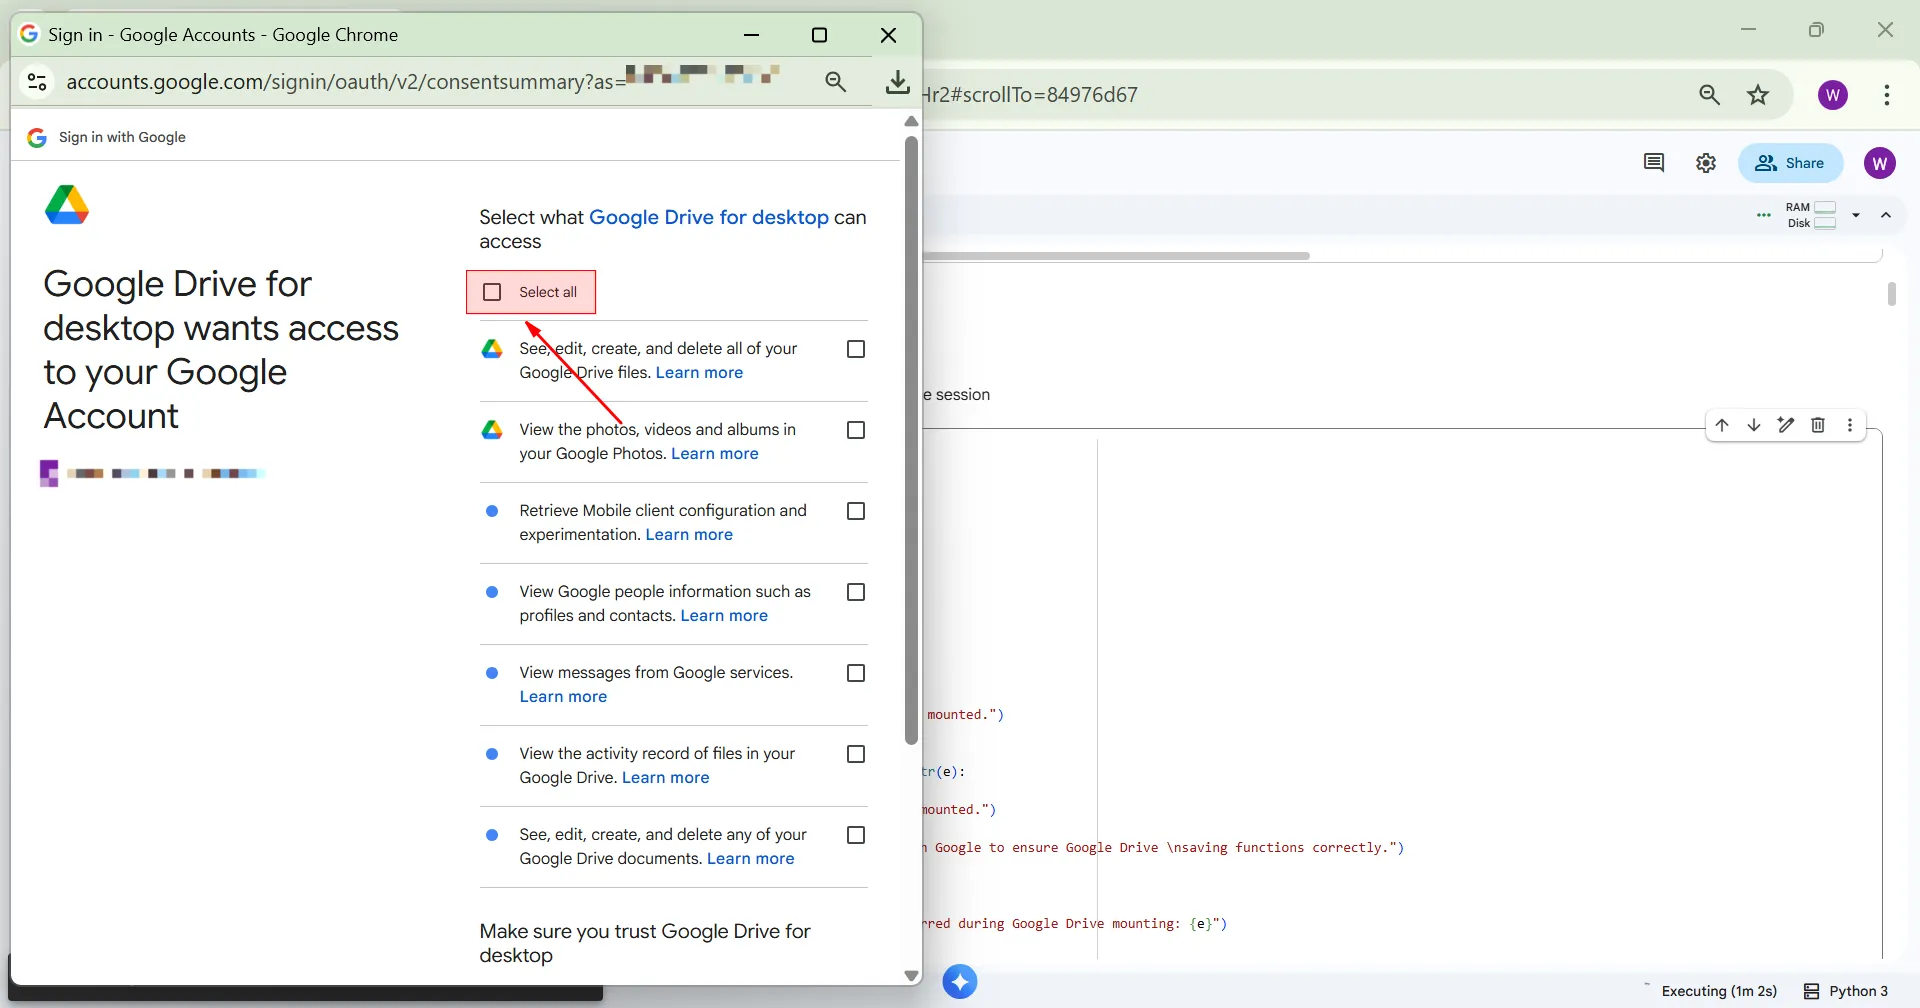The width and height of the screenshot is (1920, 1008).
Task: Check the Google Photos access checkbox
Action: pyautogui.click(x=856, y=430)
